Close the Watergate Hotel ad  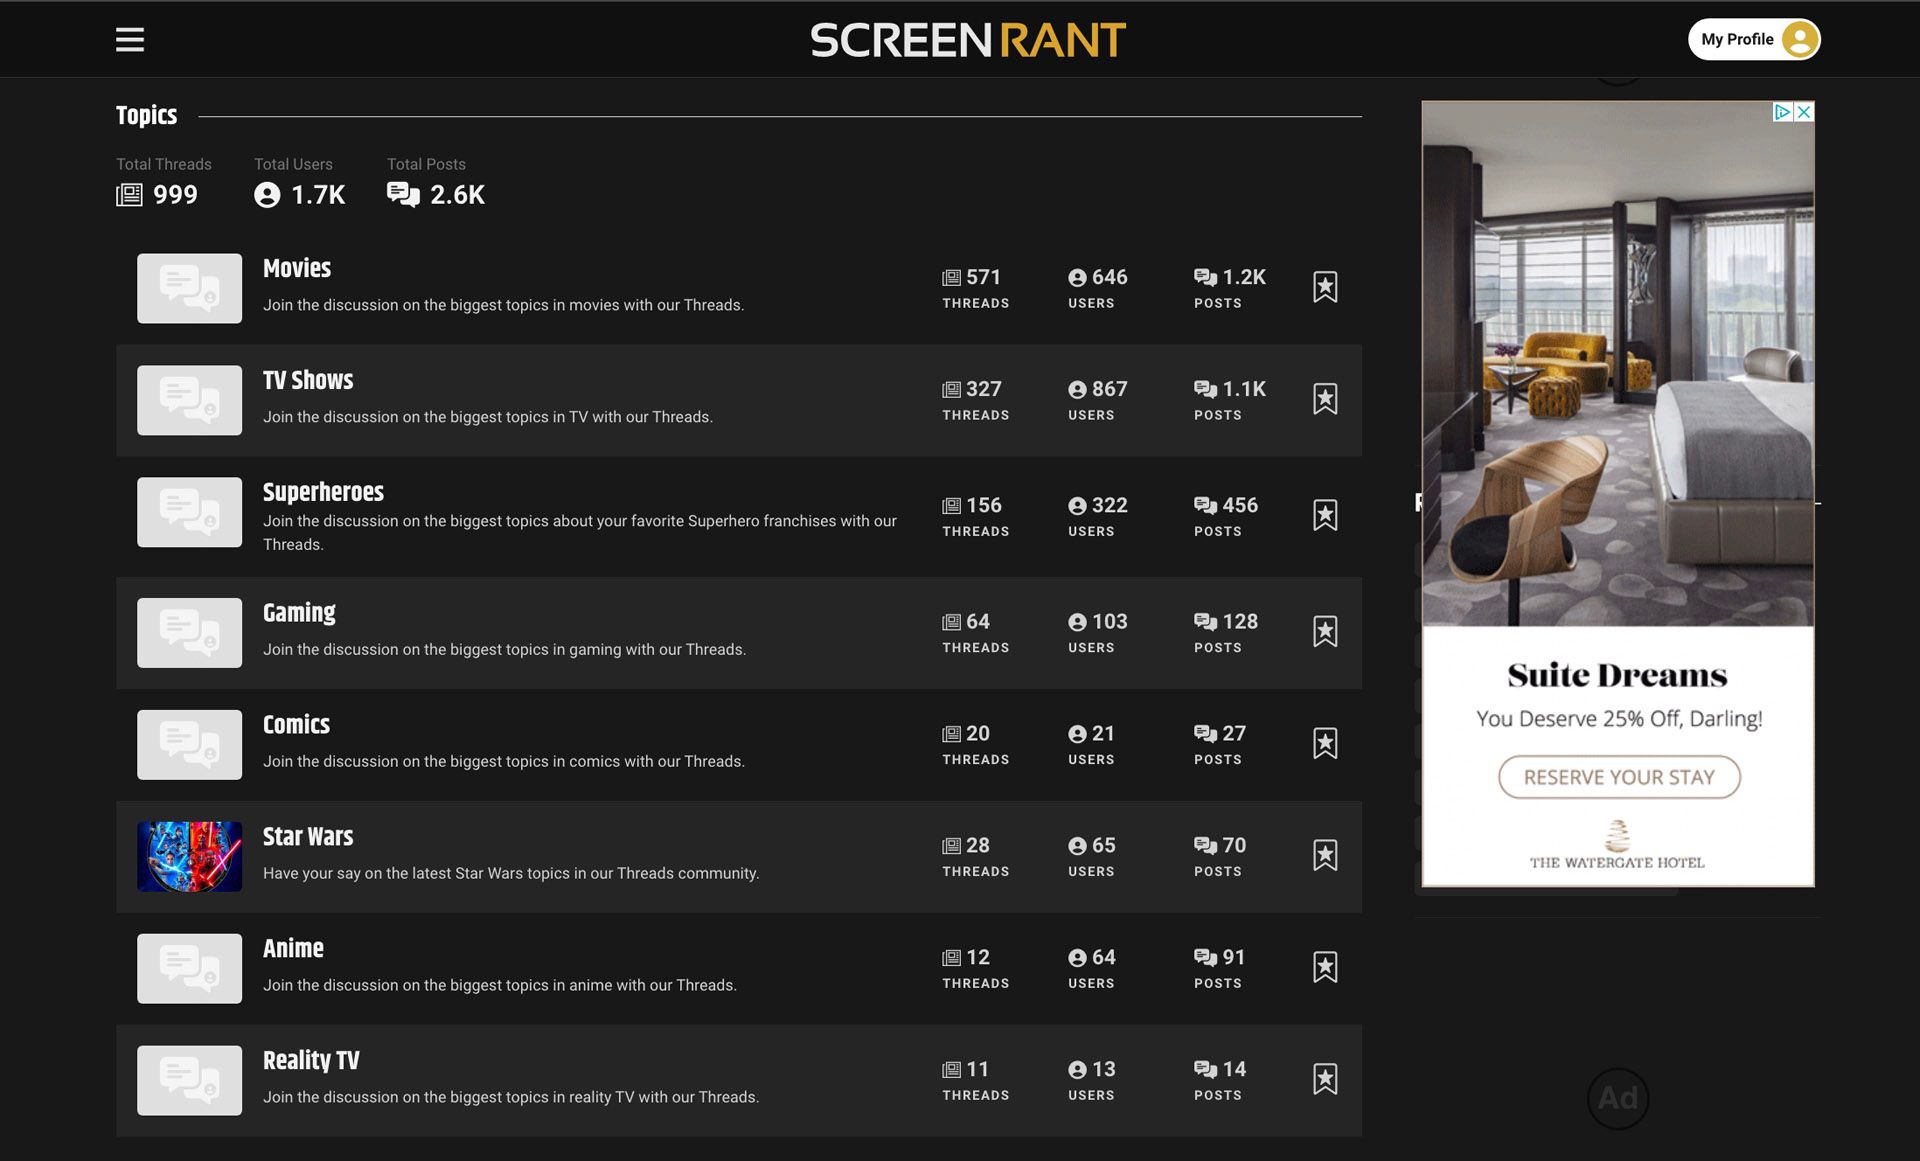(1804, 112)
